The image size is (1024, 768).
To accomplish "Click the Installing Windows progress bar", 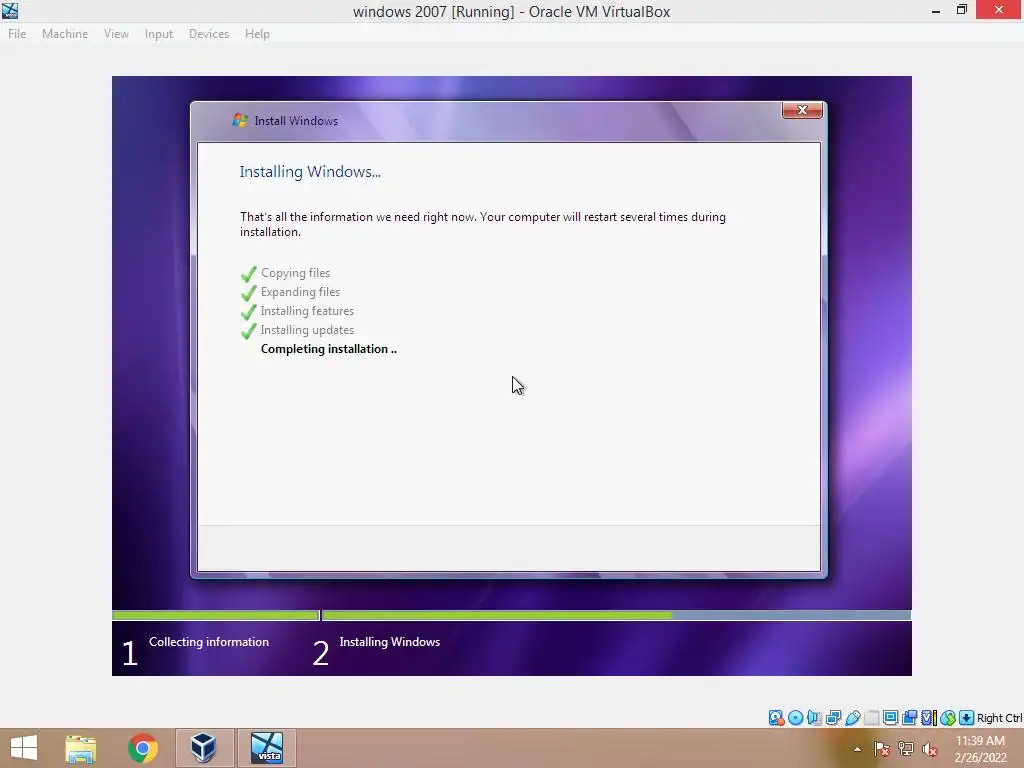I will (616, 615).
